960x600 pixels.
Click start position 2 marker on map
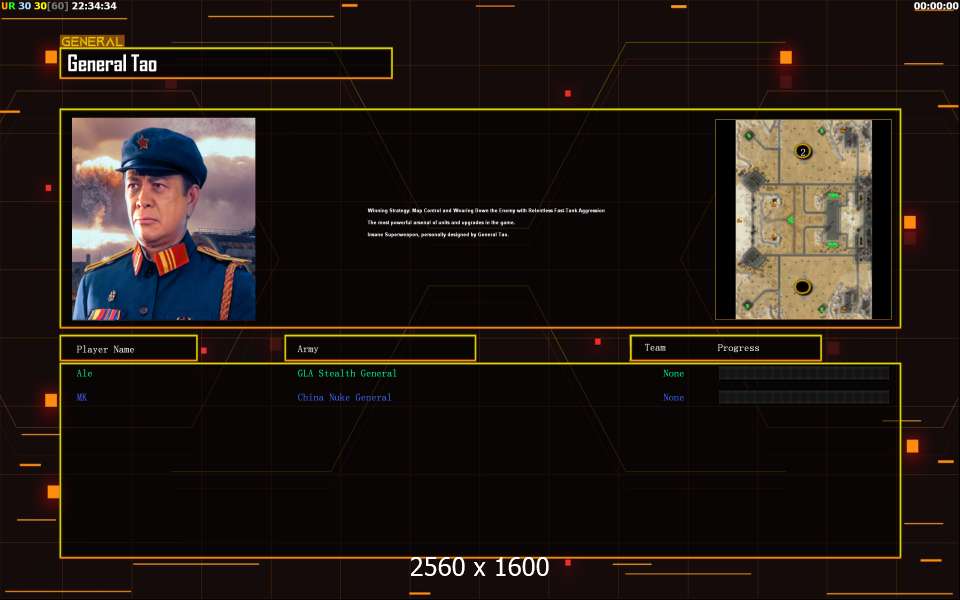click(803, 151)
